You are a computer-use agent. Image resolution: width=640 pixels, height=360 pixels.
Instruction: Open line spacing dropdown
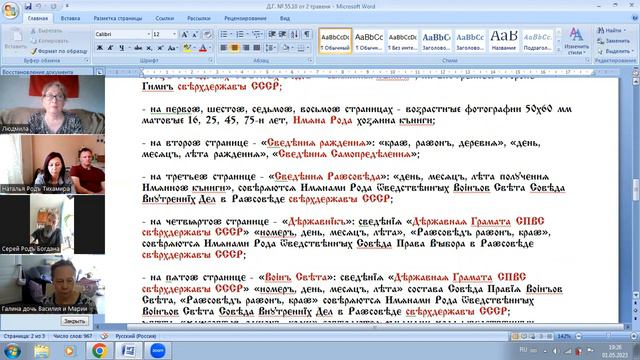click(x=271, y=48)
